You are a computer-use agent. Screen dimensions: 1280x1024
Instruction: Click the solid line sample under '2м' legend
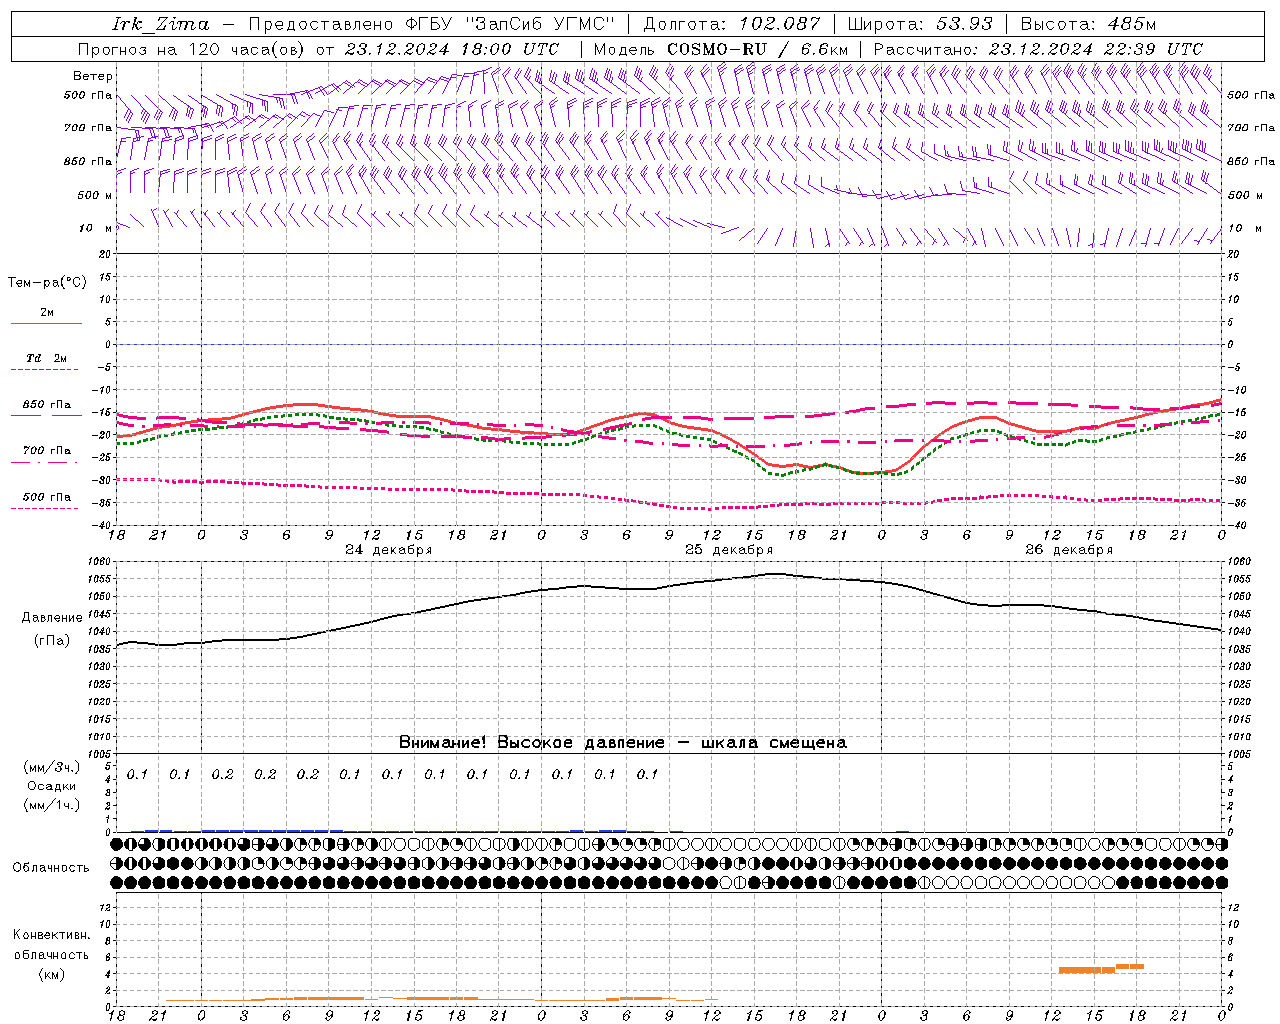click(x=46, y=324)
